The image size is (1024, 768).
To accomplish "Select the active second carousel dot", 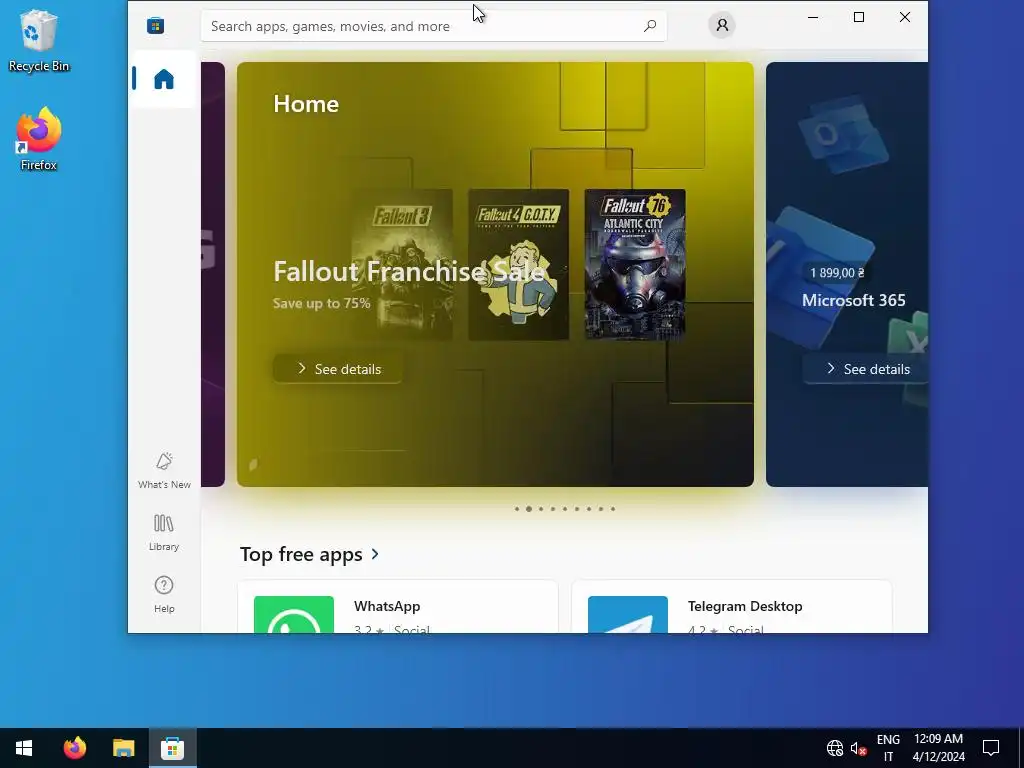I will point(529,509).
